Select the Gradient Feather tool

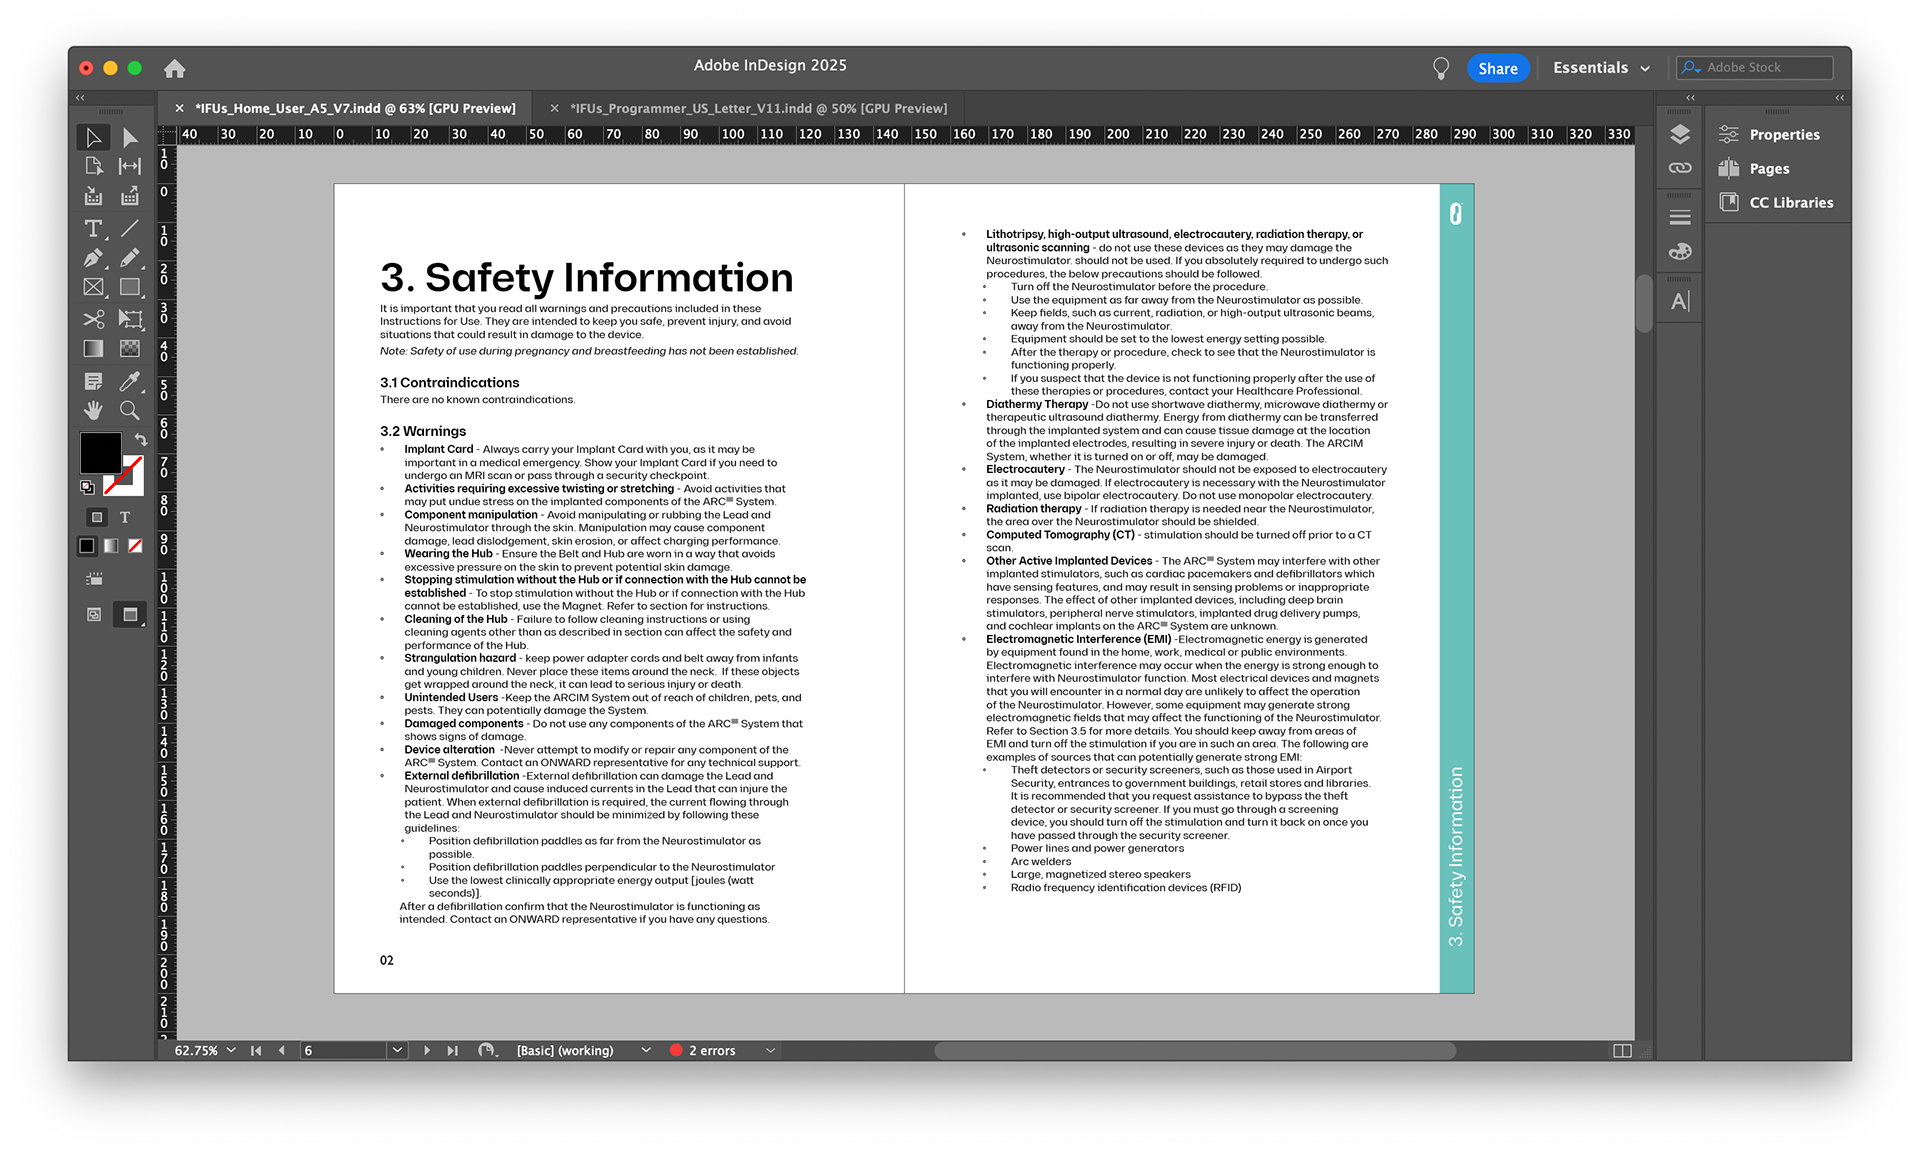[x=130, y=348]
